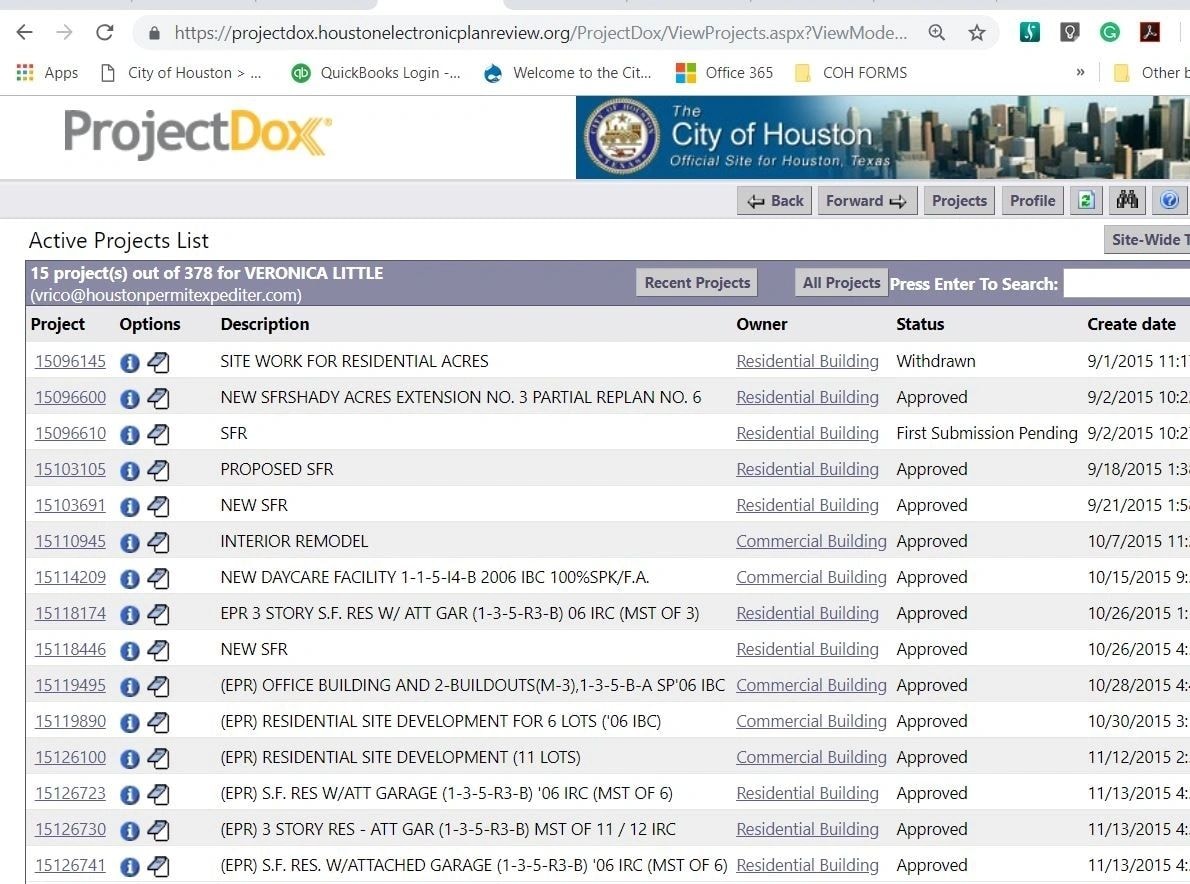Open info icon for project 15096600
This screenshot has height=884, width=1190.
click(x=130, y=398)
